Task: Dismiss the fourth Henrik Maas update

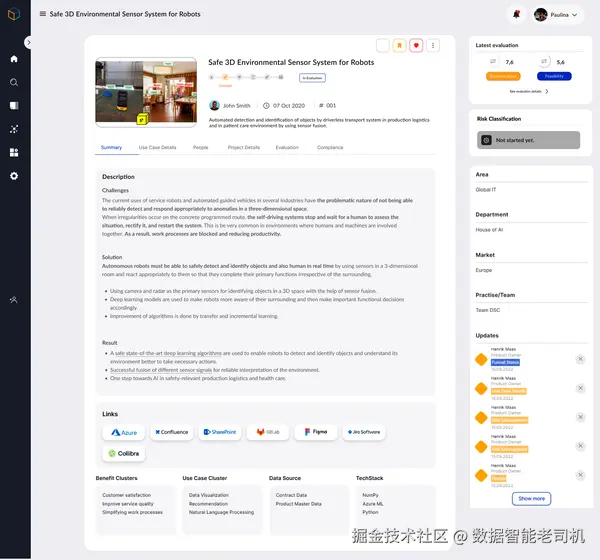Action: pyautogui.click(x=580, y=446)
